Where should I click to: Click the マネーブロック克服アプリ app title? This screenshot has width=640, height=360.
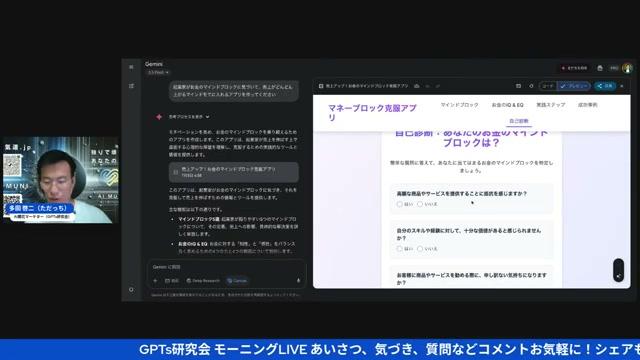coord(372,112)
